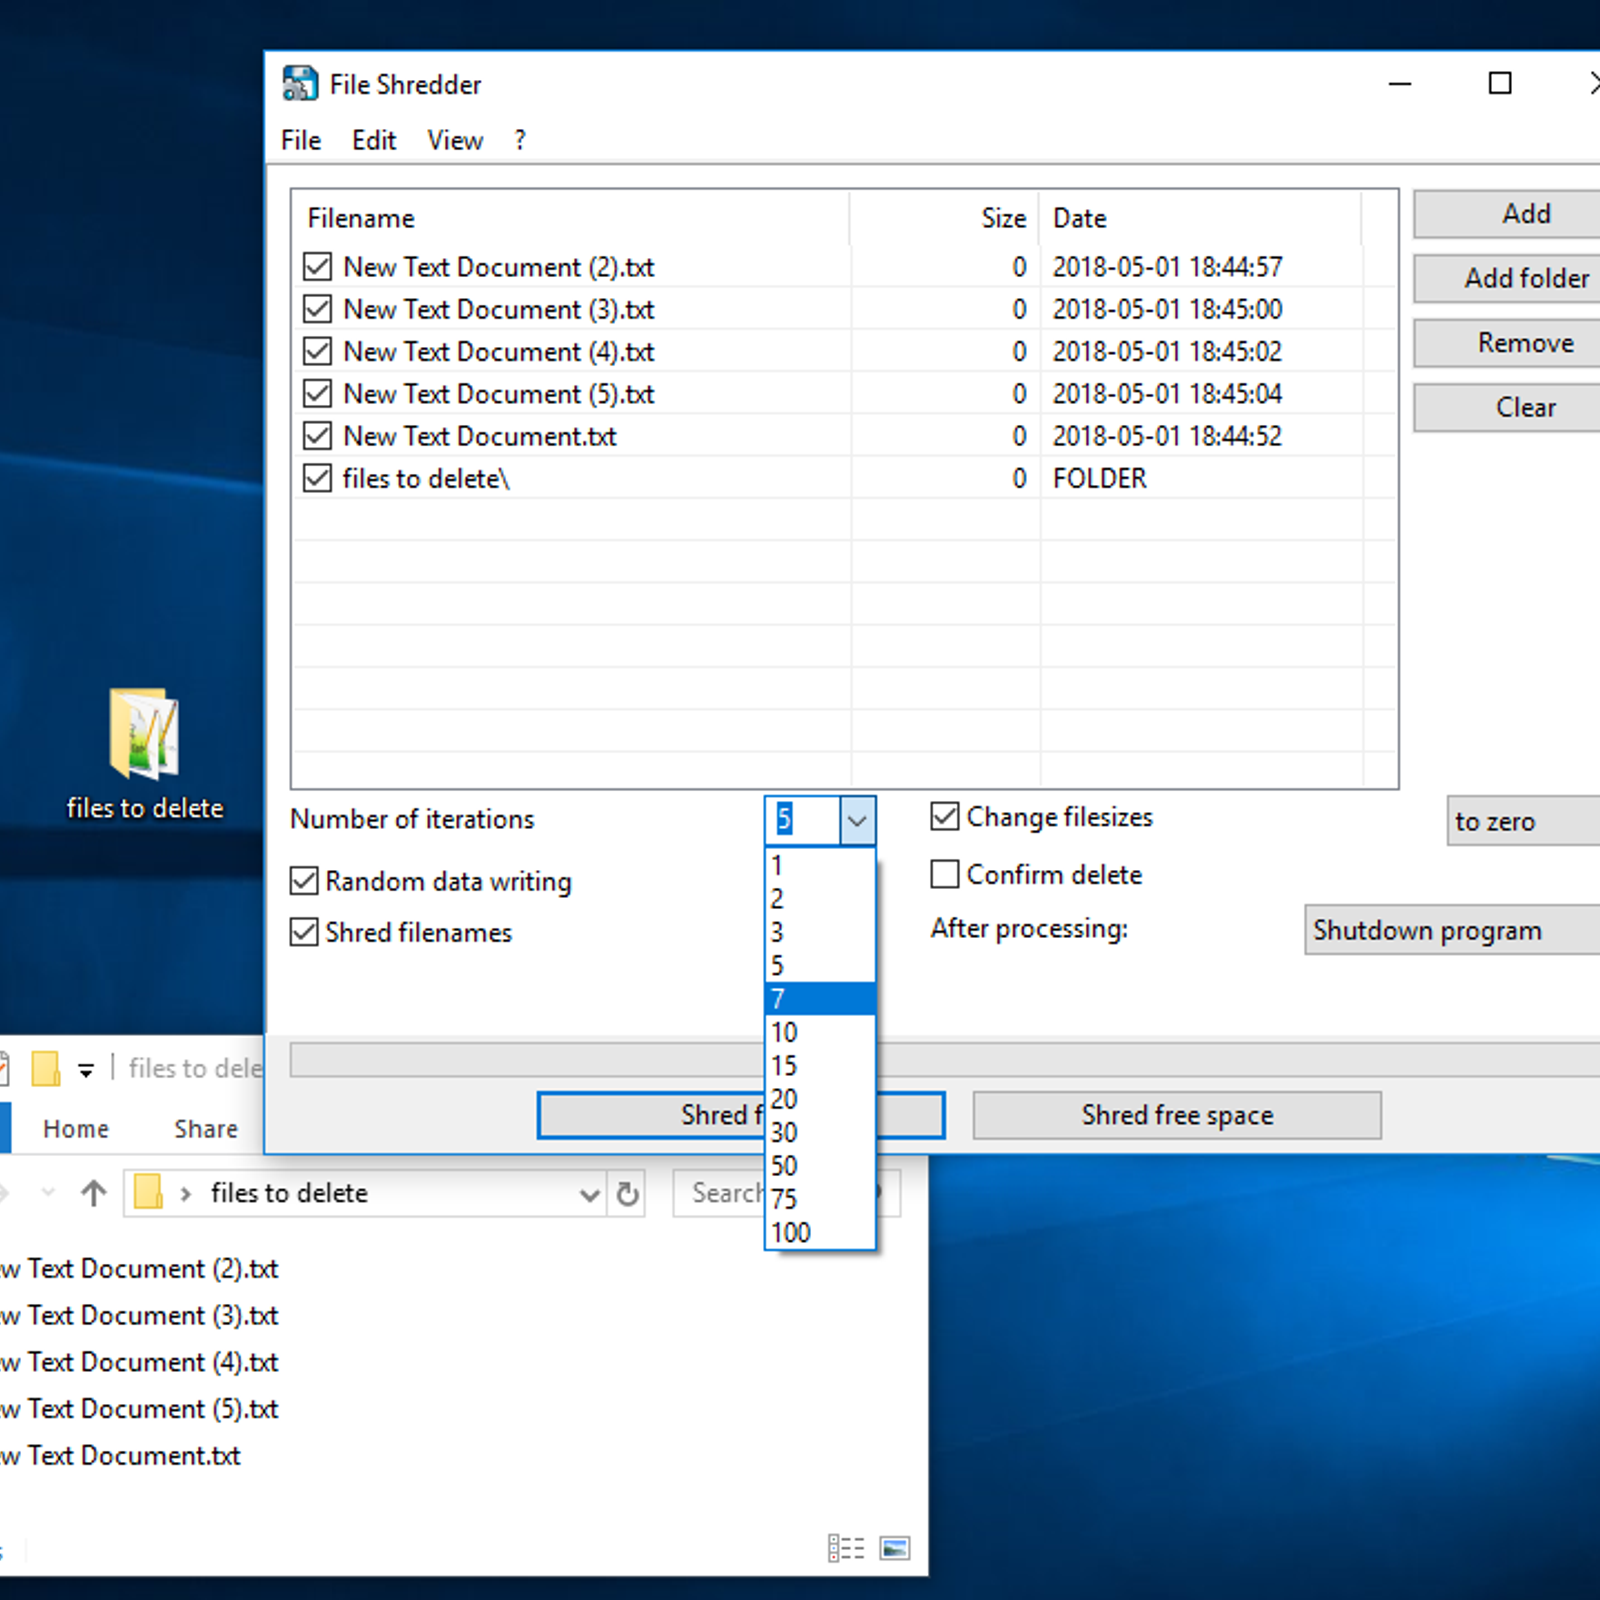Click the shredding progress bar
This screenshot has height=1600, width=1600.
click(945, 1060)
